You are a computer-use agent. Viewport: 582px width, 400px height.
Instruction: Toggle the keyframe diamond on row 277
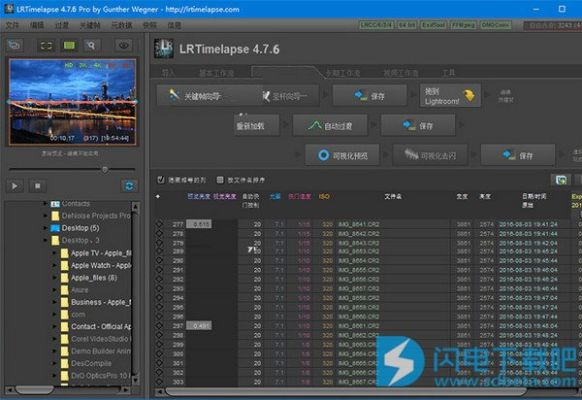click(159, 224)
